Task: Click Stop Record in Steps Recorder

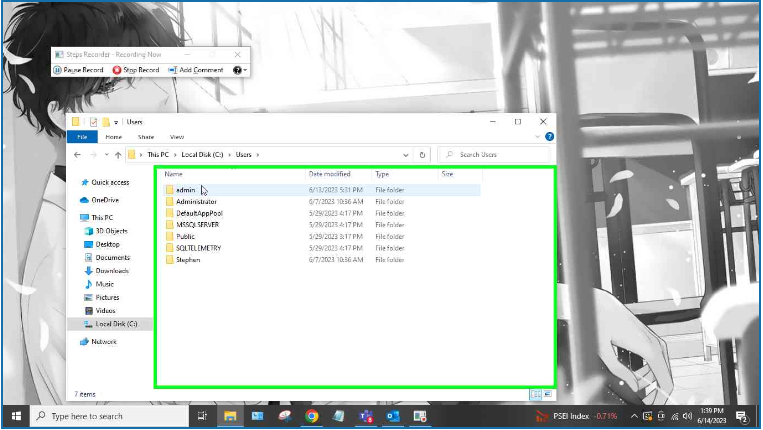Action: pos(136,70)
